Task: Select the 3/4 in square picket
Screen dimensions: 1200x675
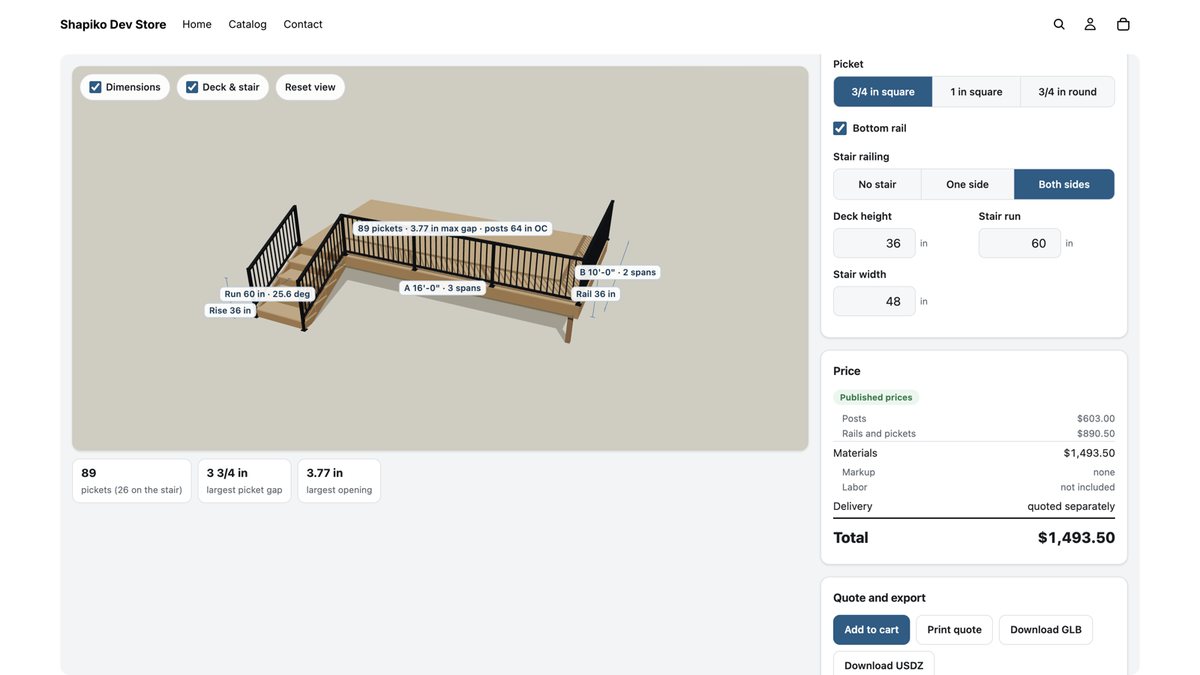Action: (883, 92)
